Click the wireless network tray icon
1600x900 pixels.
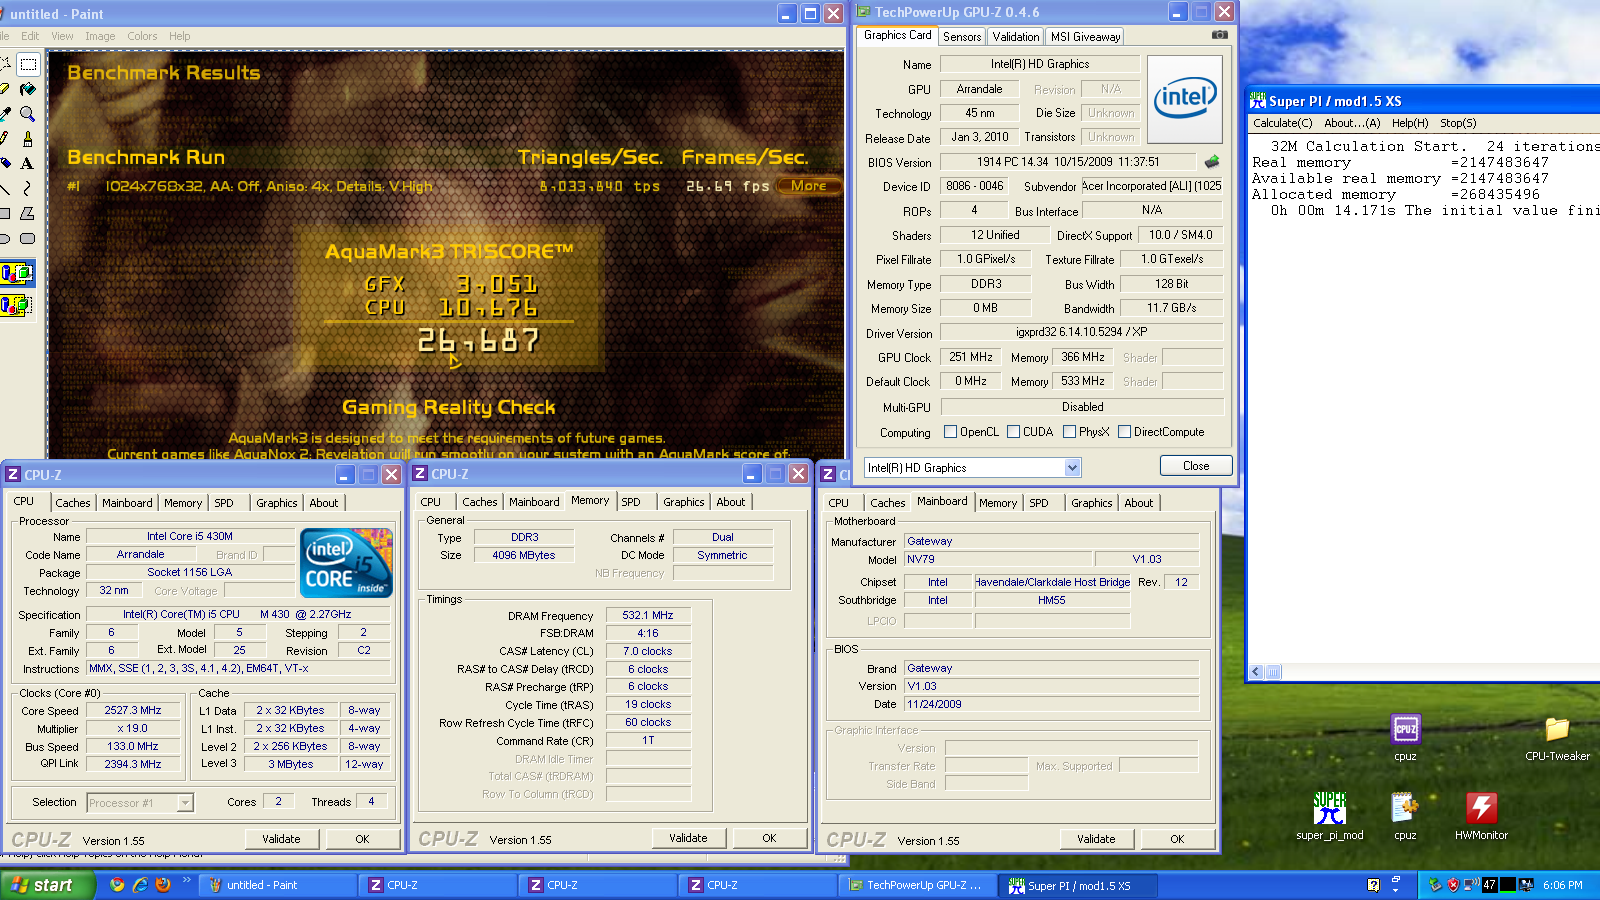[1471, 885]
